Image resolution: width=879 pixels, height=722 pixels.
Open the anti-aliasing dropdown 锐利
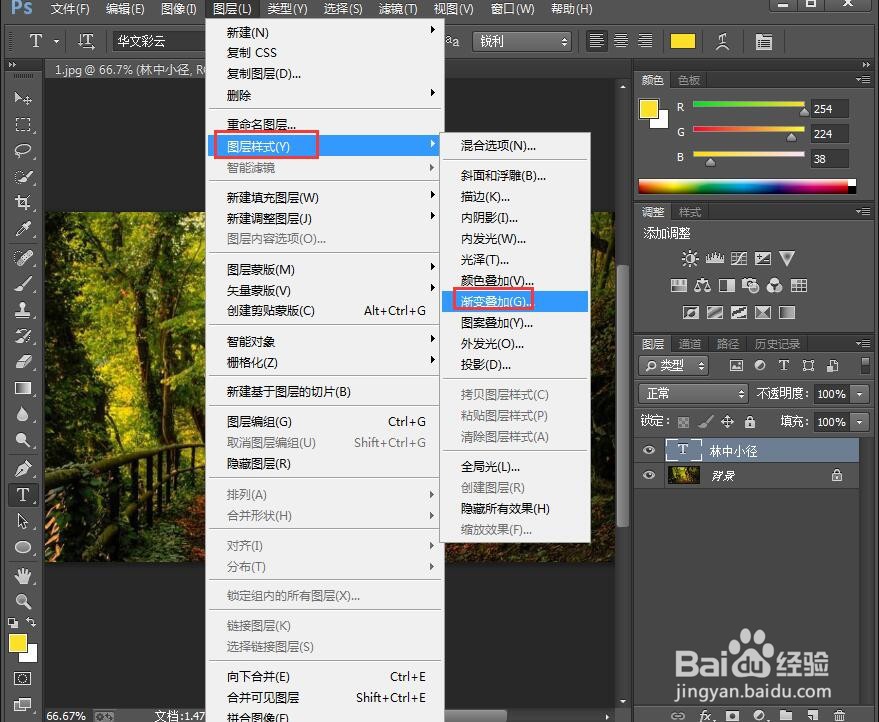[522, 41]
